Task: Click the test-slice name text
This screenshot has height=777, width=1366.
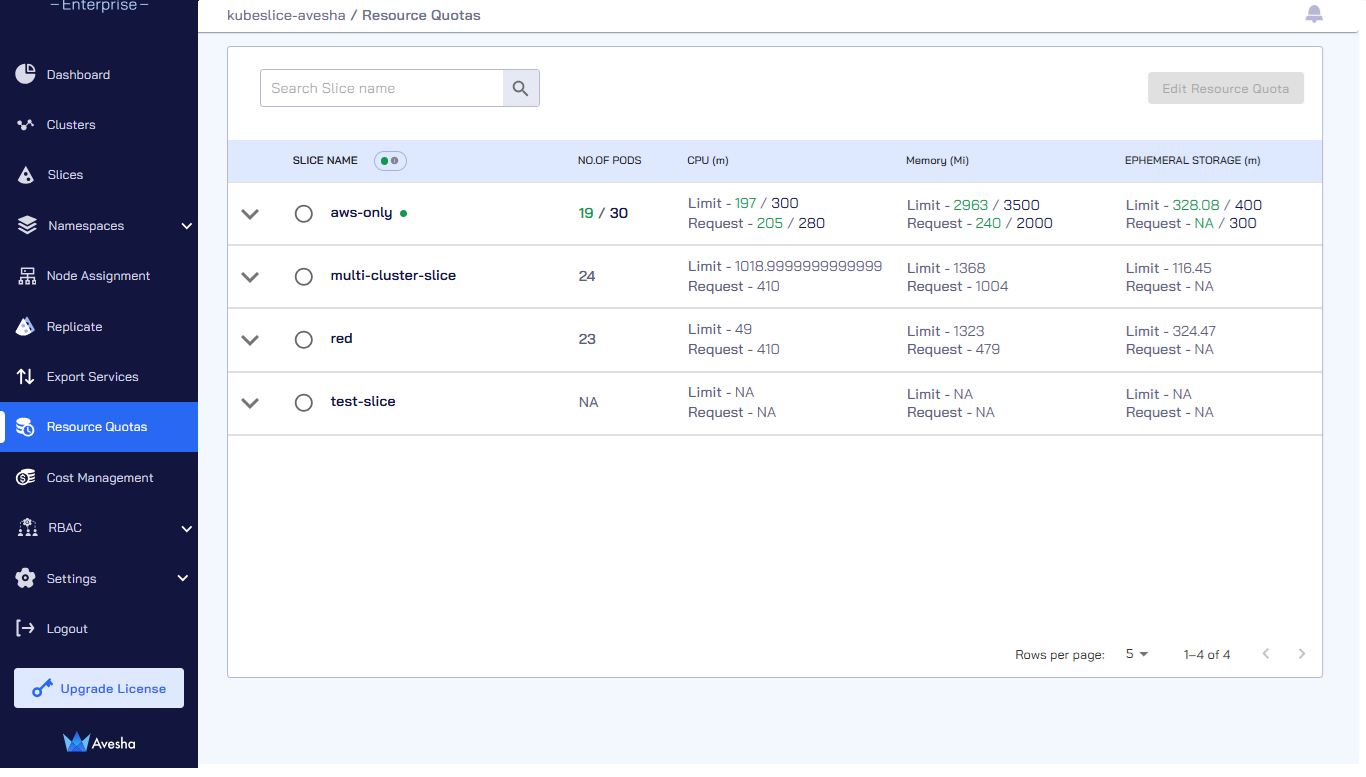Action: pos(363,401)
